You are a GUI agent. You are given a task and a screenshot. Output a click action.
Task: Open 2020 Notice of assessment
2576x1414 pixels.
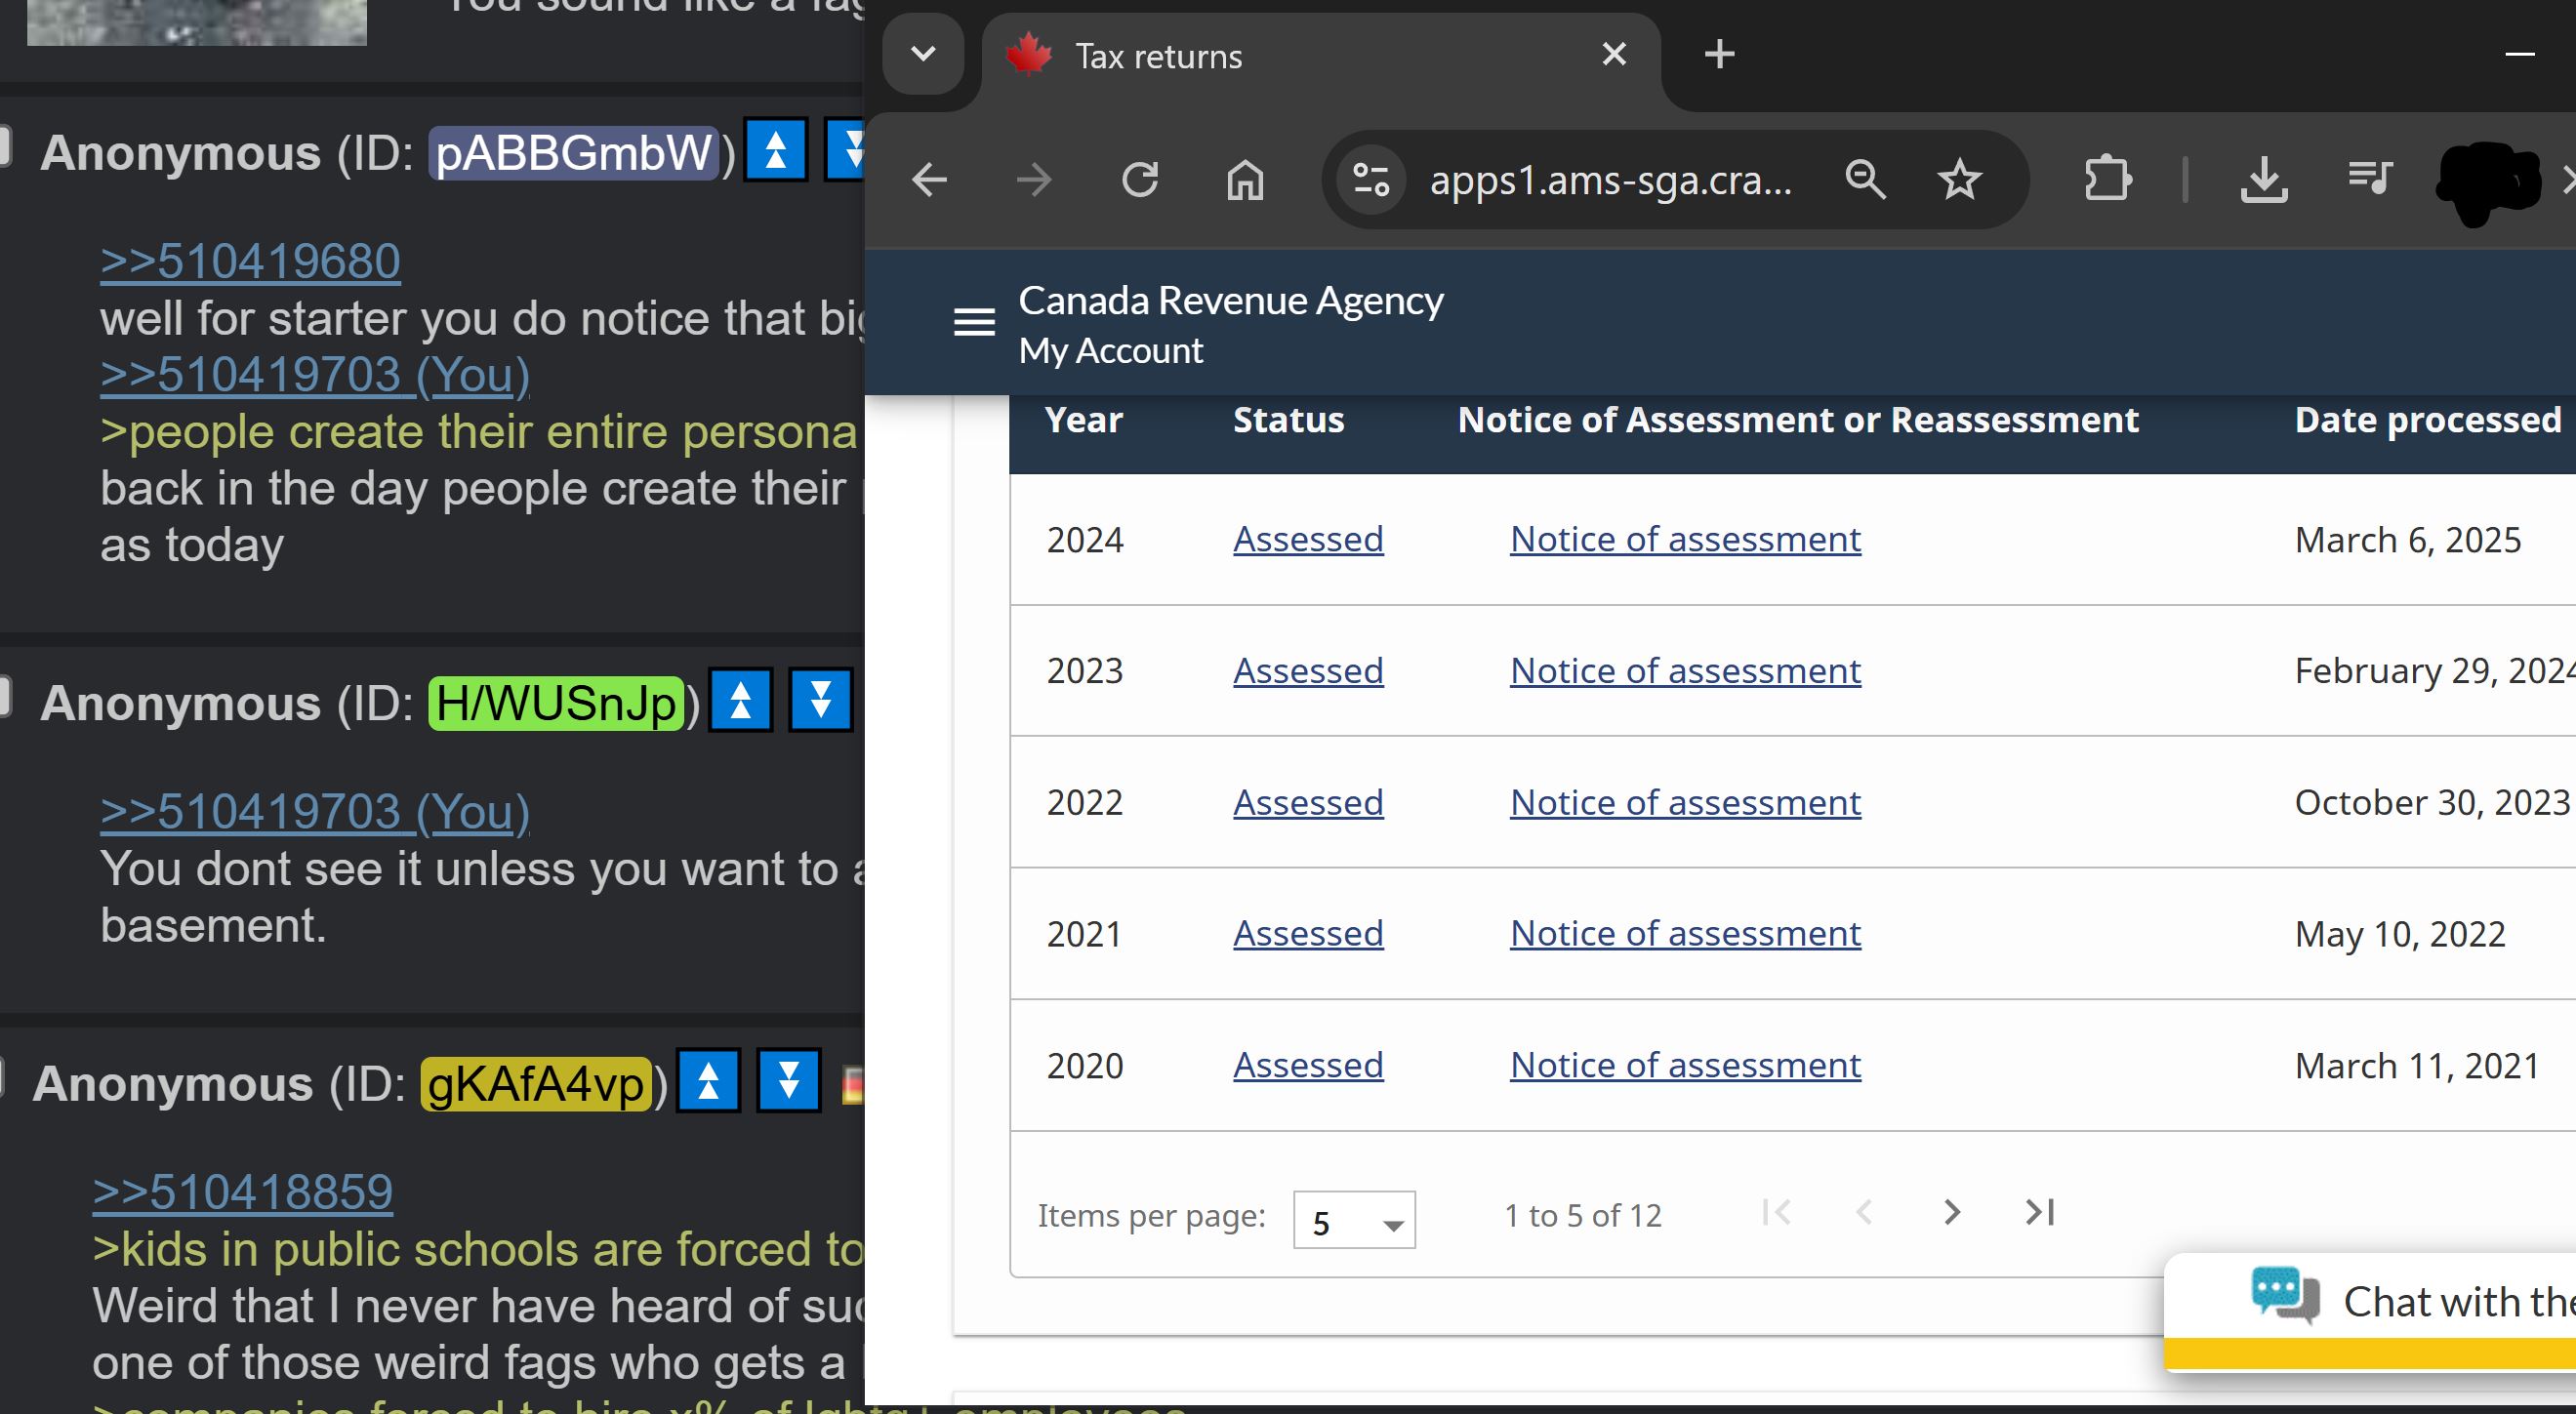pos(1685,1065)
